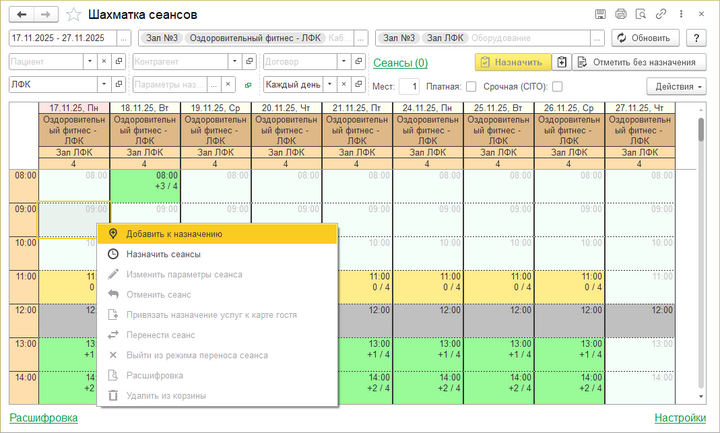Click the Договор input field
The width and height of the screenshot is (720, 433).
(300, 62)
